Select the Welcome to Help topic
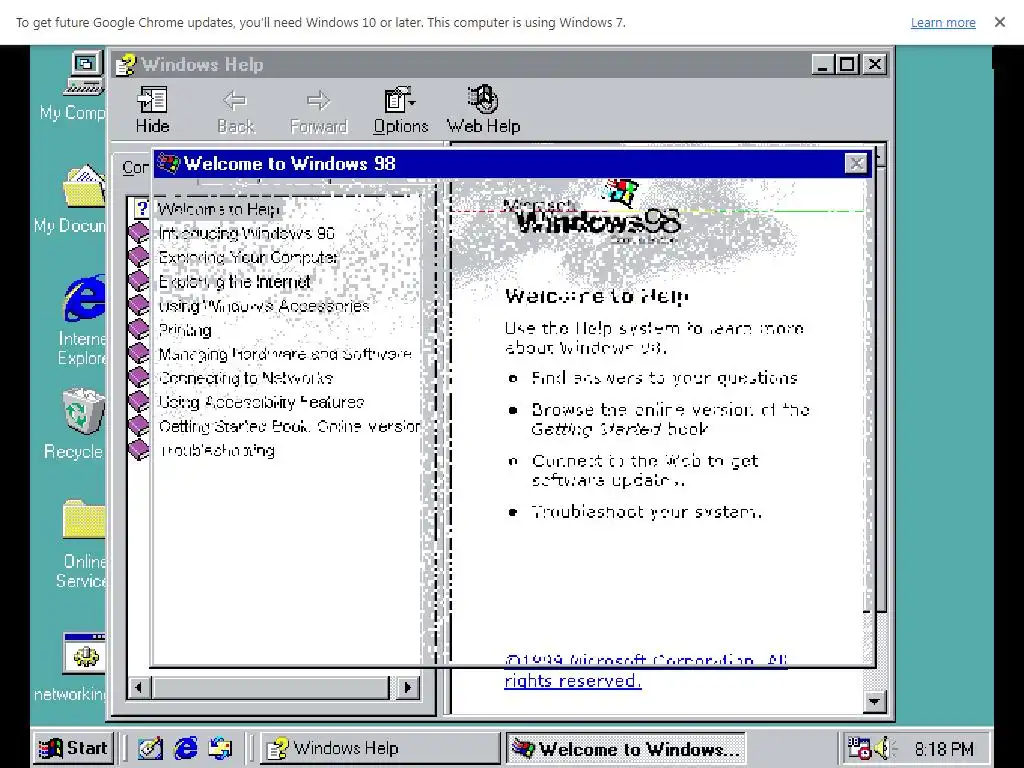 pos(219,209)
